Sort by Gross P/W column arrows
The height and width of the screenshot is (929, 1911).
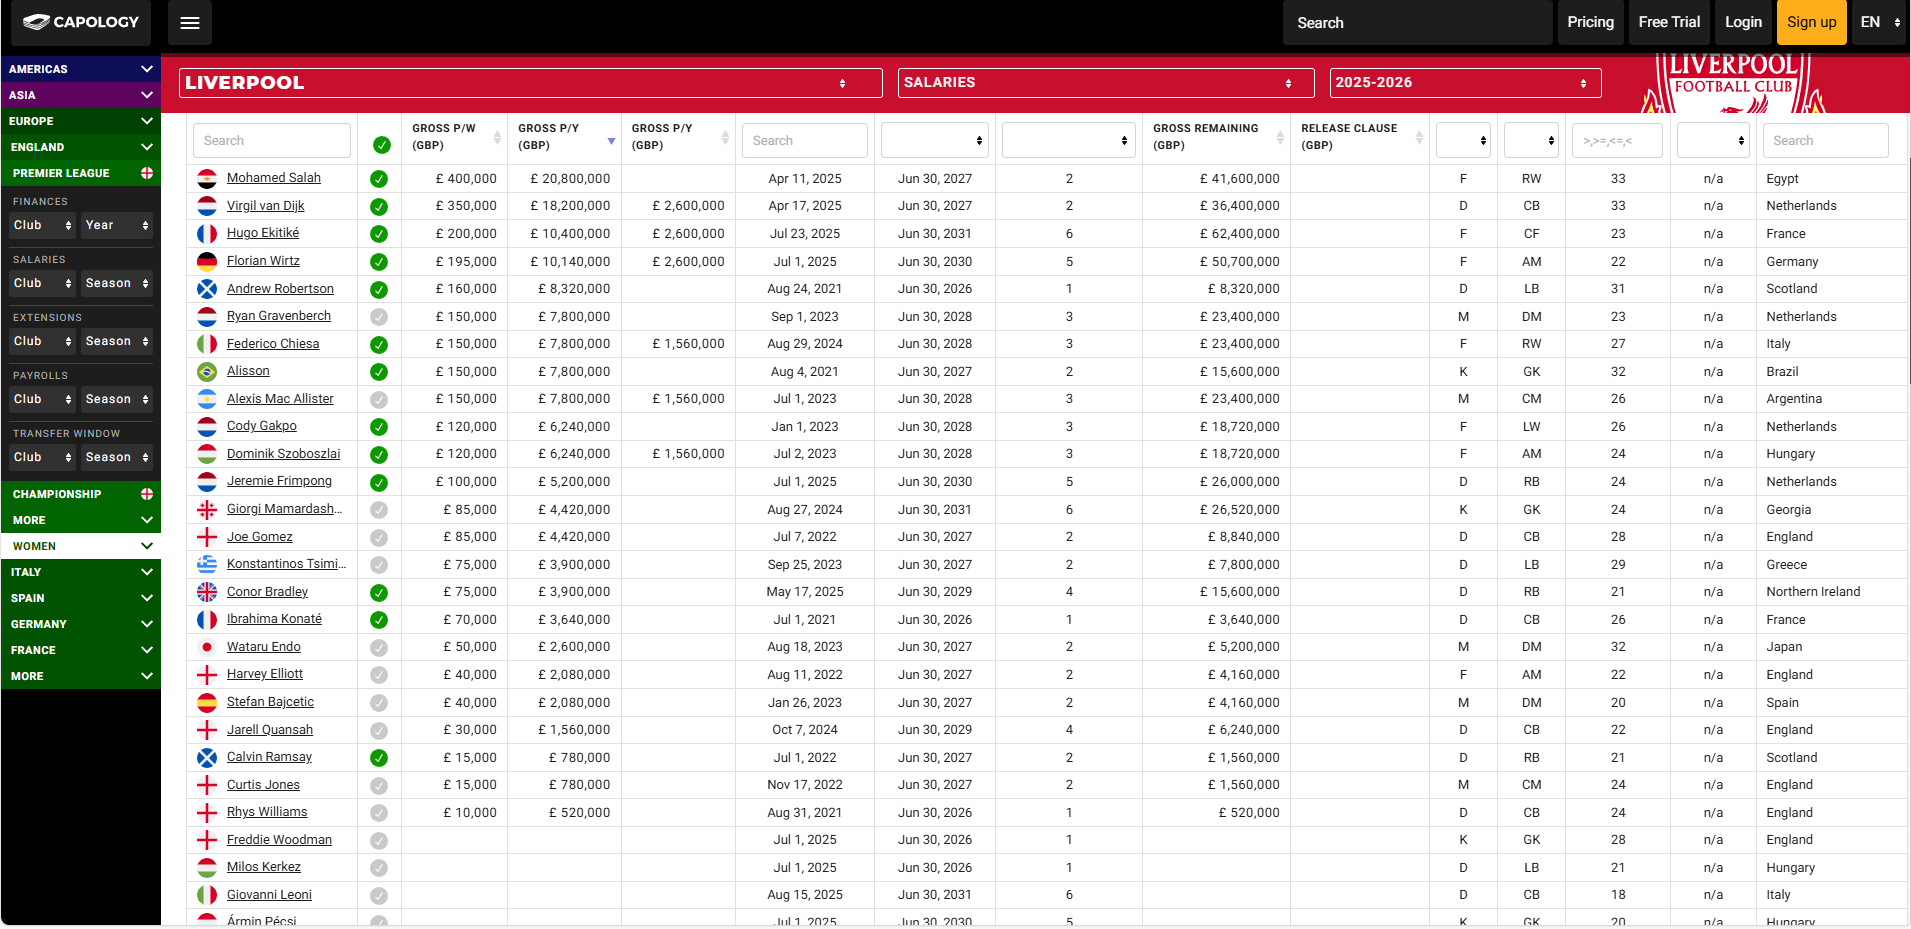(x=497, y=137)
